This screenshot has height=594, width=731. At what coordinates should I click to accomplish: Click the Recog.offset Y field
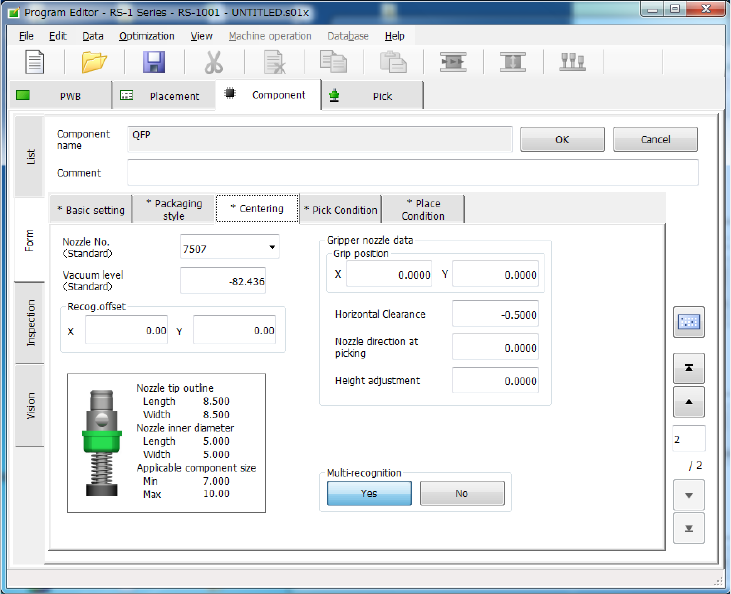(234, 330)
